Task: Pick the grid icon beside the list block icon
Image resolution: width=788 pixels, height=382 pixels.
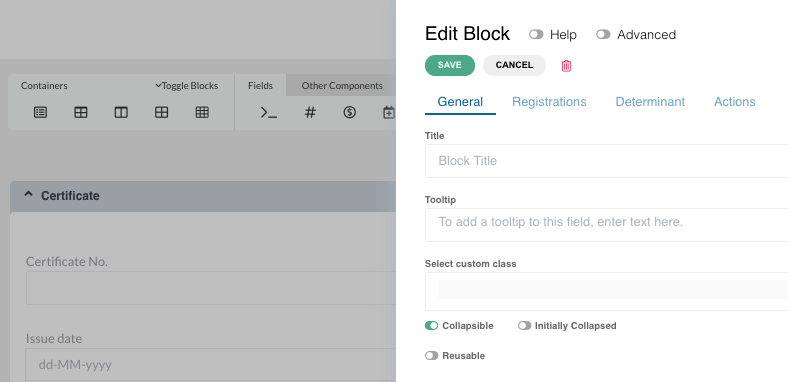Action: [81, 113]
